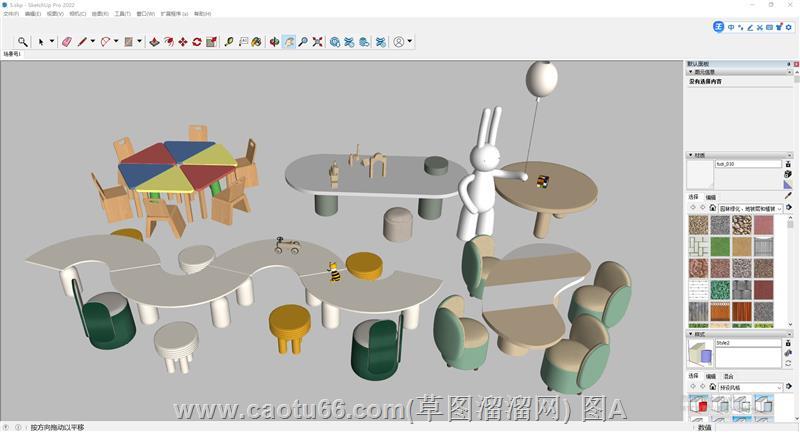This screenshot has height=432, width=800.
Task: Click the IME settings gear icon
Action: (x=788, y=27)
